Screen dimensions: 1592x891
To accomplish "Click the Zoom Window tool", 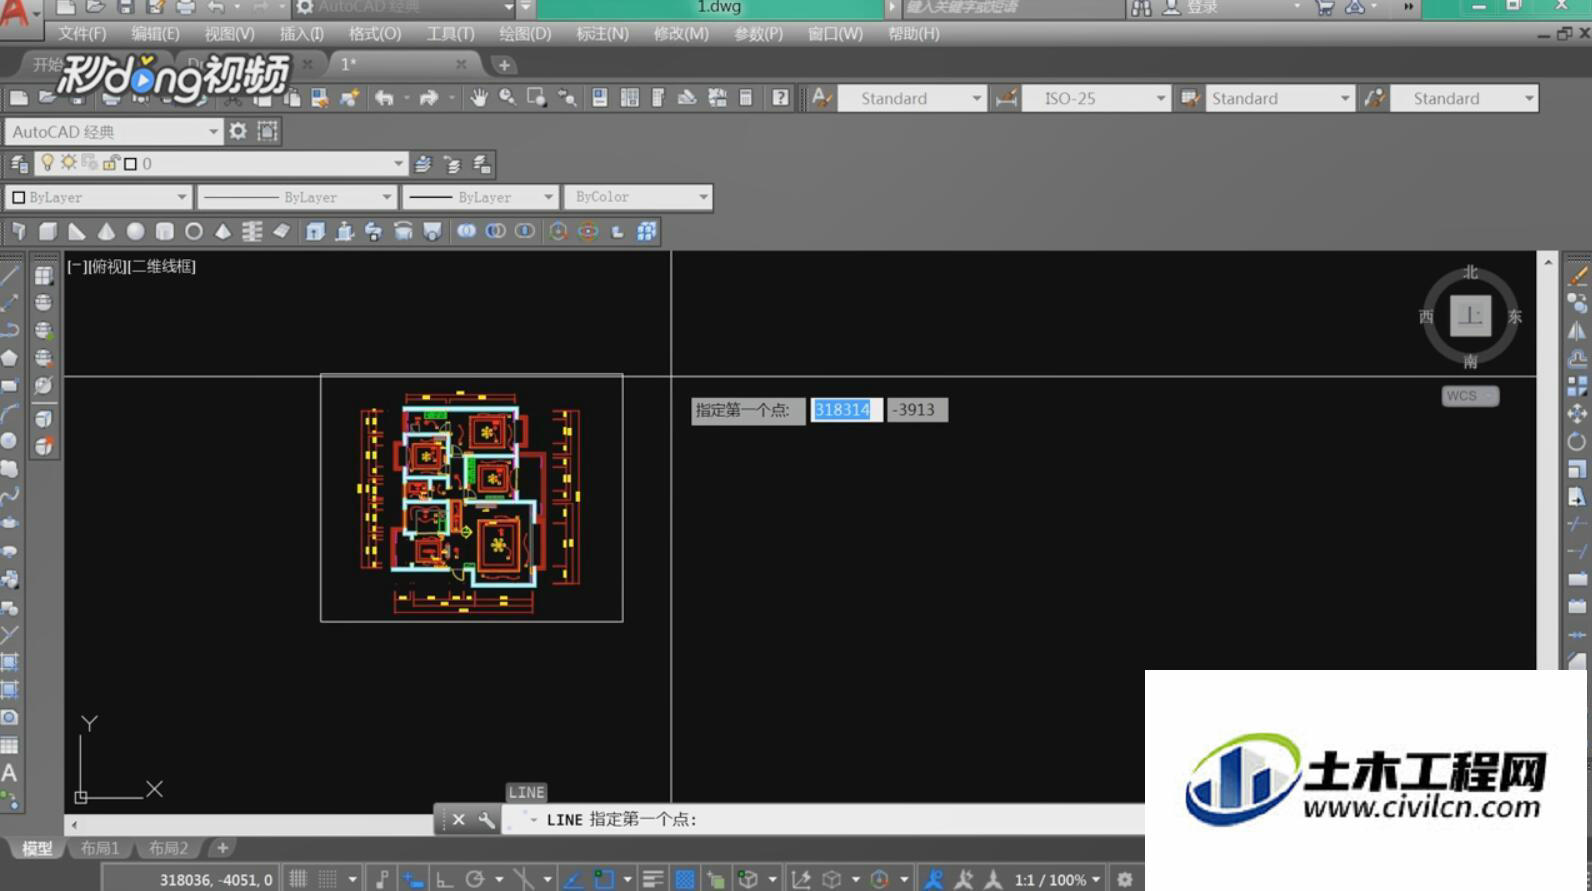I will point(537,98).
